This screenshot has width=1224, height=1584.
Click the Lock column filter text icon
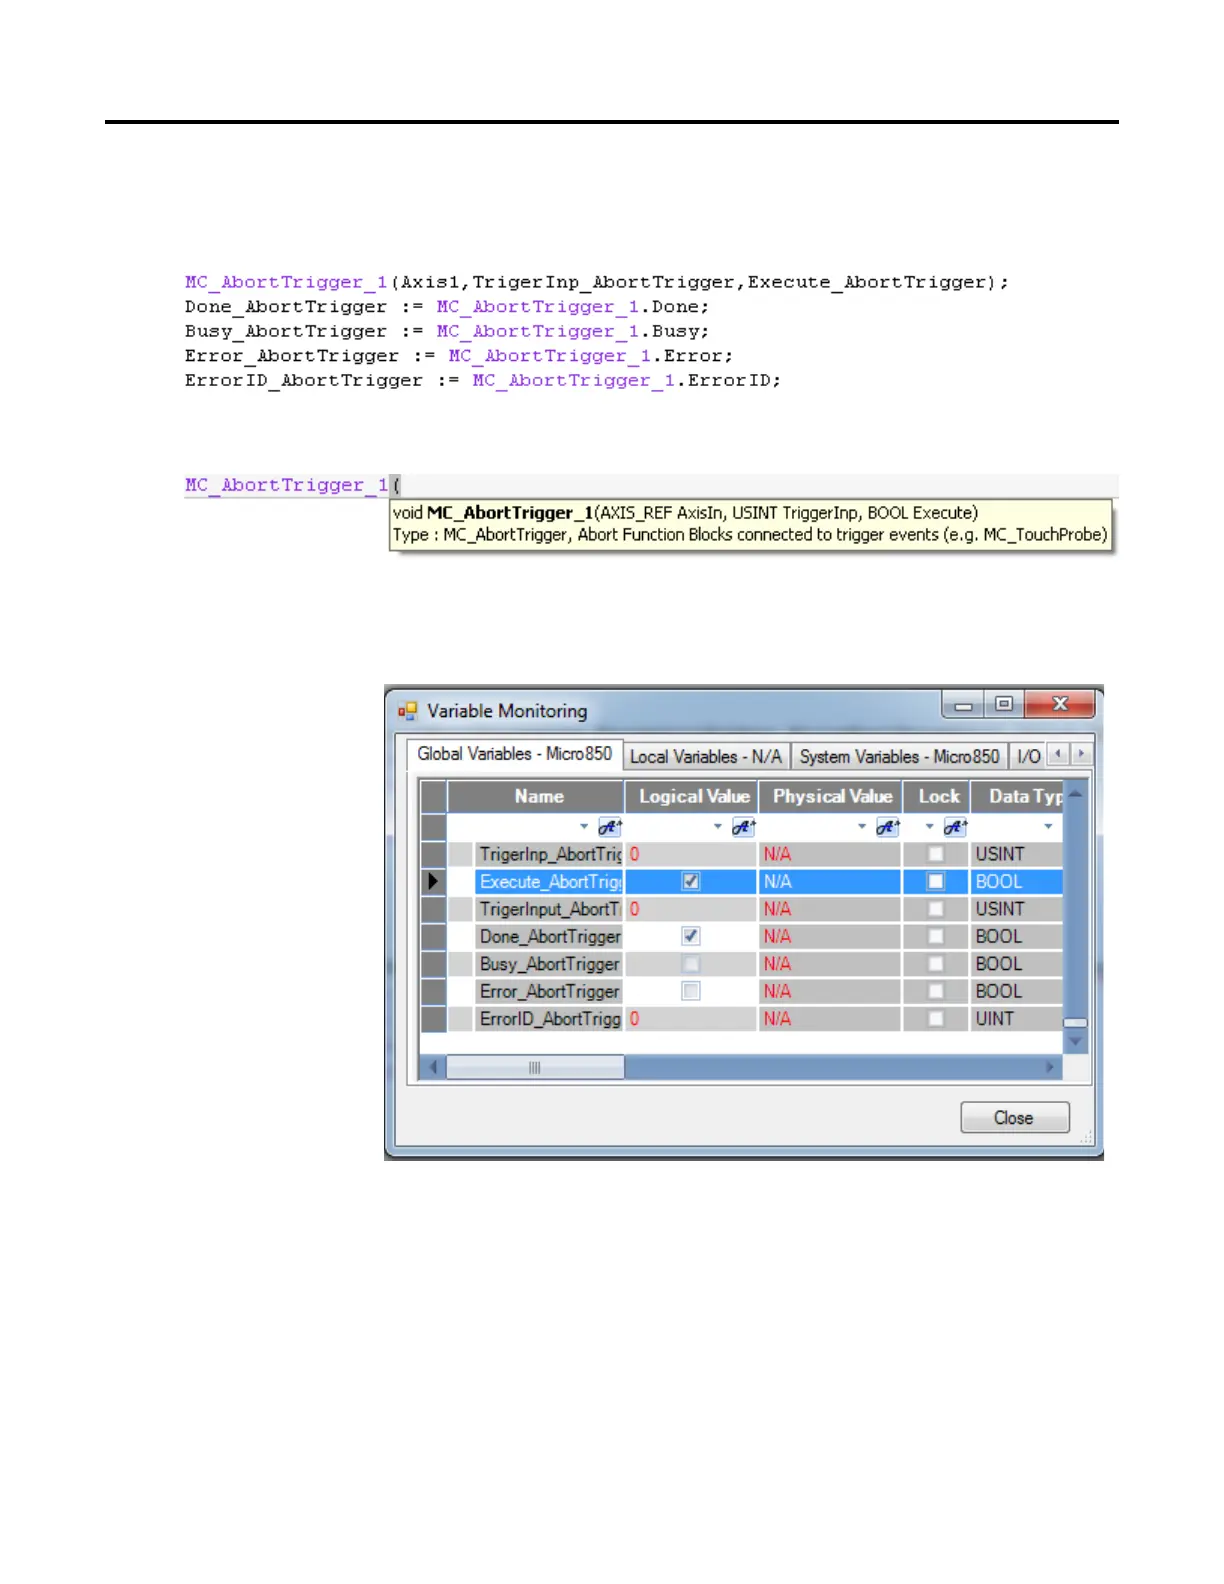coord(955,827)
